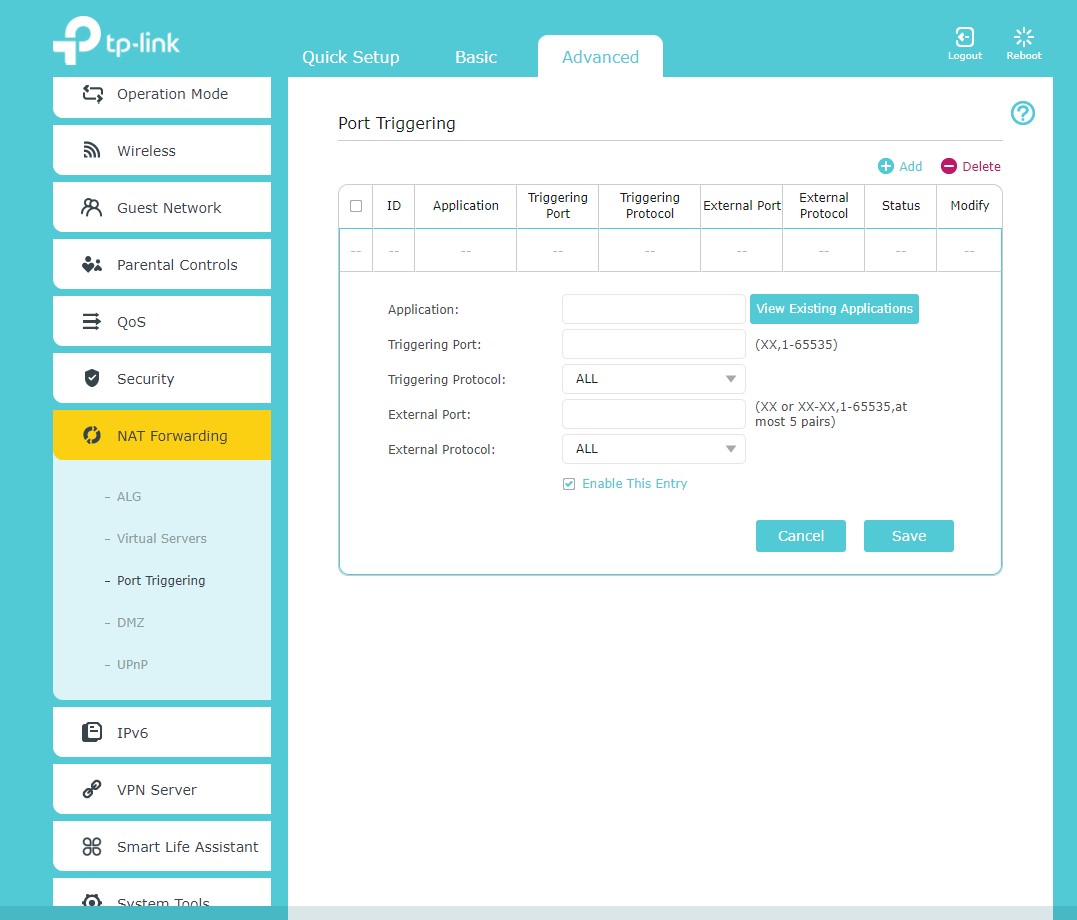Screen dimensions: 1077x920
Task: Click the tp-link logo
Action: (116, 41)
